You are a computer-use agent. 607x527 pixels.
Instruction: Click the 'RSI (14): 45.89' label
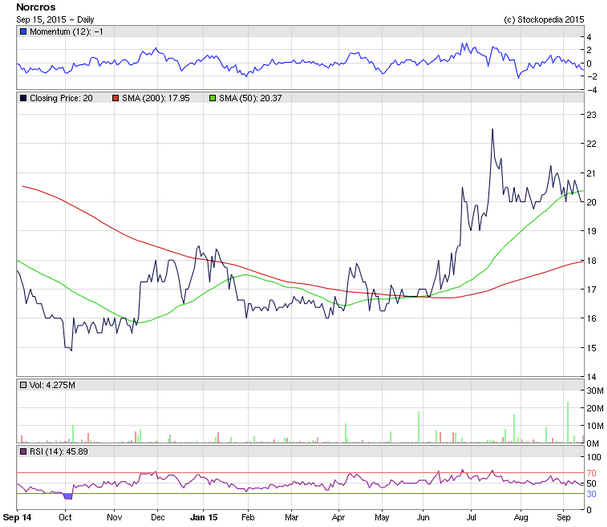[x=59, y=452]
